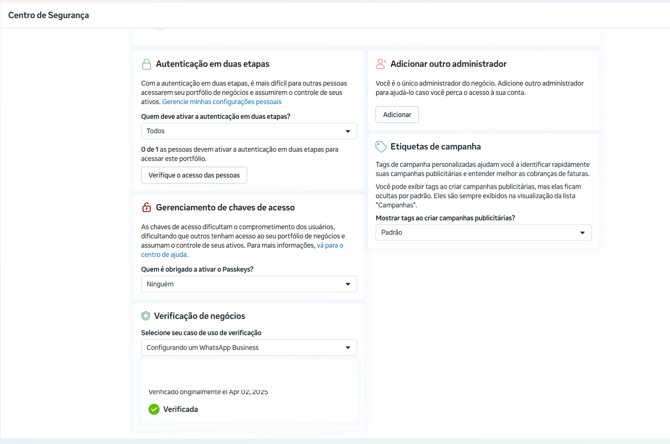Click the red unlocked padlock icon for chaves de acesso
670x444 pixels.
pos(146,207)
